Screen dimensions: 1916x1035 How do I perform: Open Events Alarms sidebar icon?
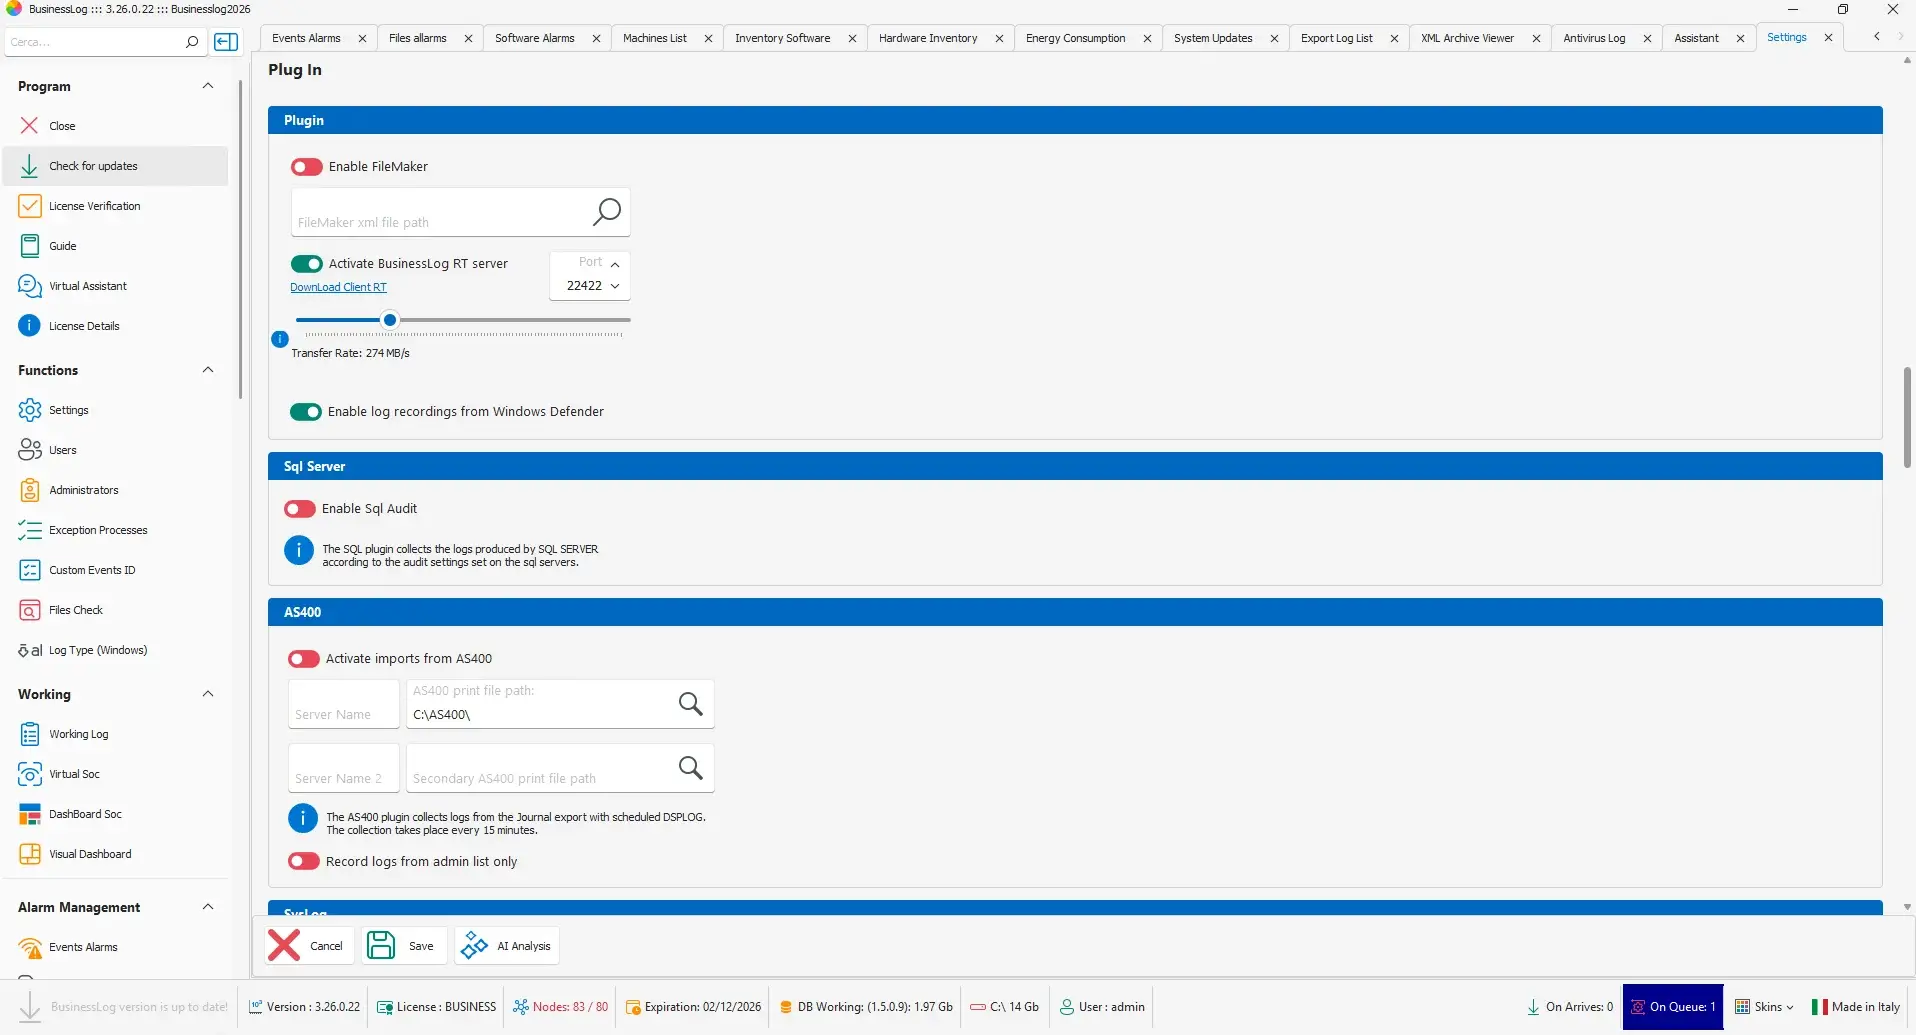(x=31, y=947)
